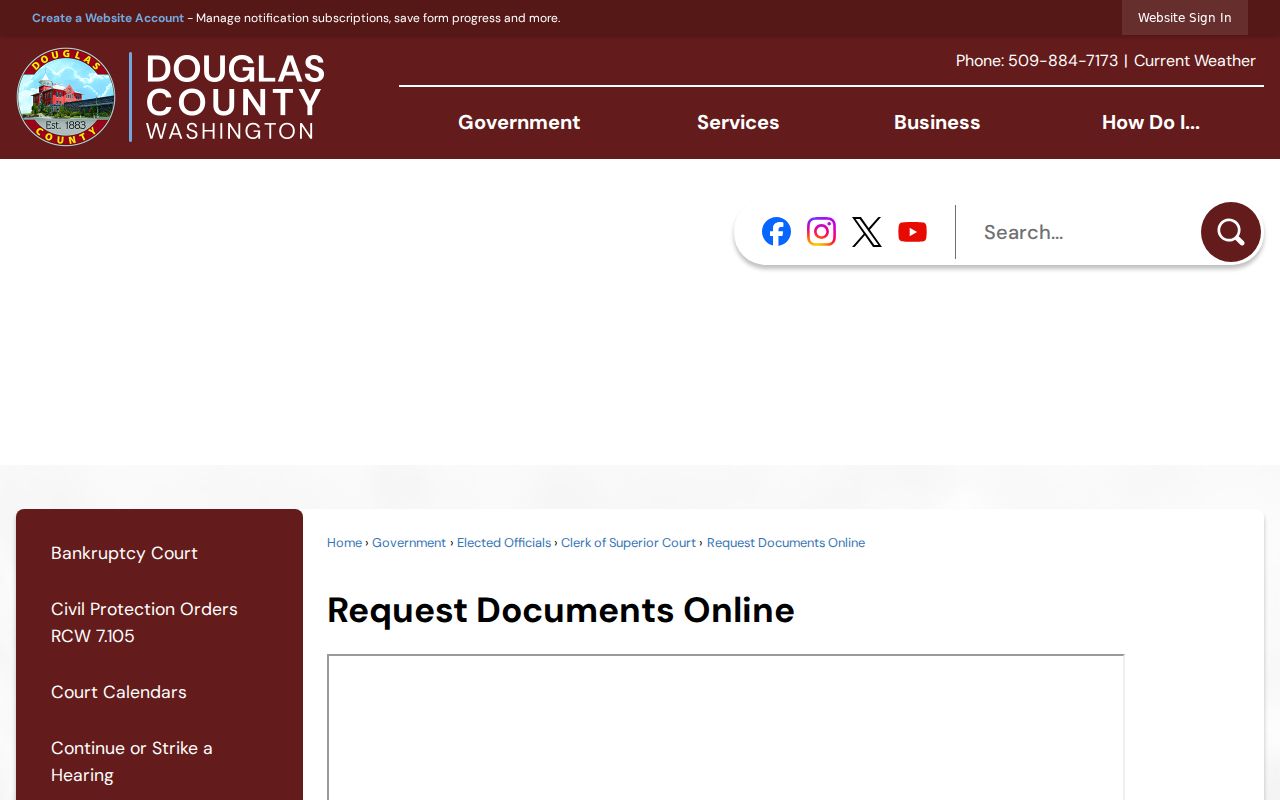Go to Government breadcrumb link
This screenshot has width=1280, height=800.
click(x=409, y=543)
